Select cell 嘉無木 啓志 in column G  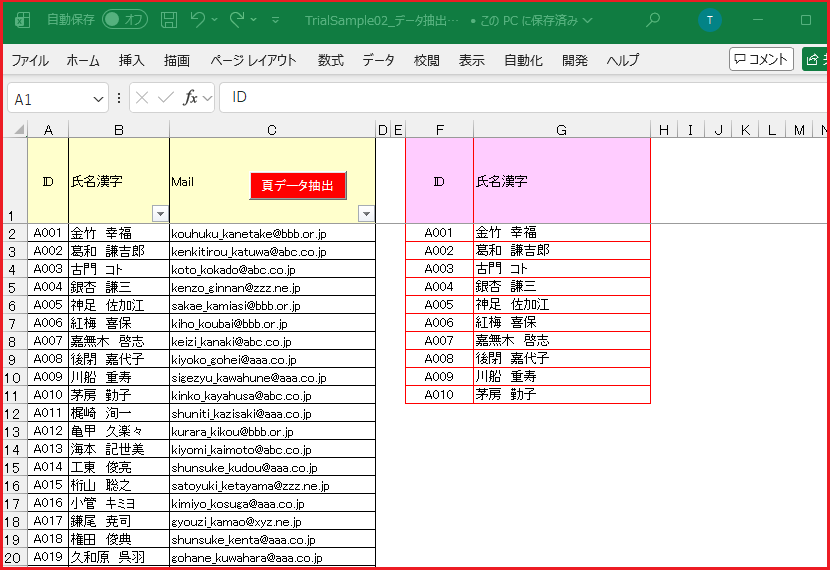pos(562,340)
